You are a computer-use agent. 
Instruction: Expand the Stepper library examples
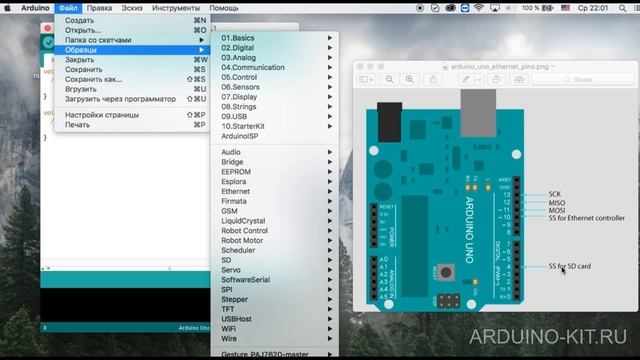(275, 299)
